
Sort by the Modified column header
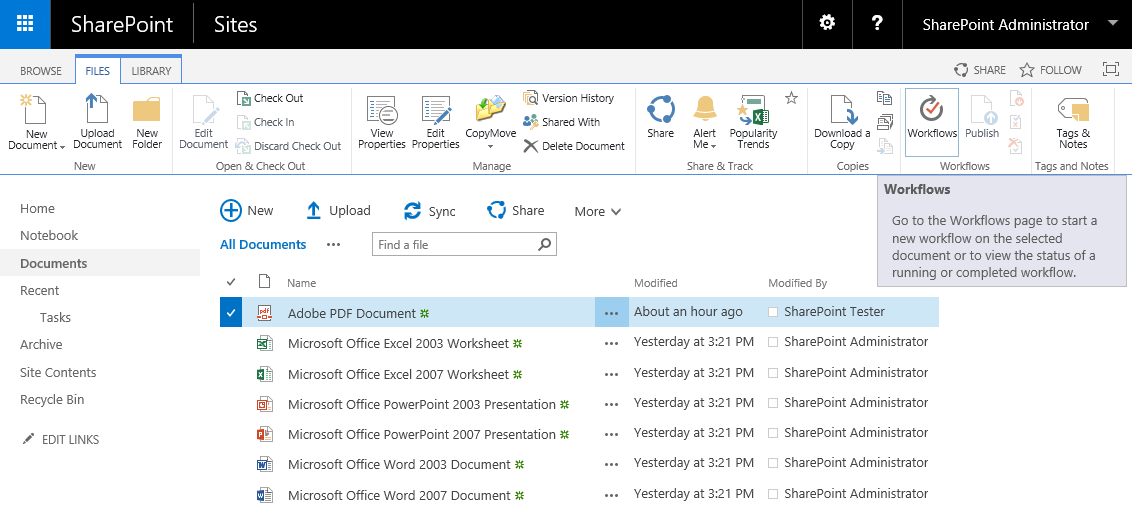[656, 283]
